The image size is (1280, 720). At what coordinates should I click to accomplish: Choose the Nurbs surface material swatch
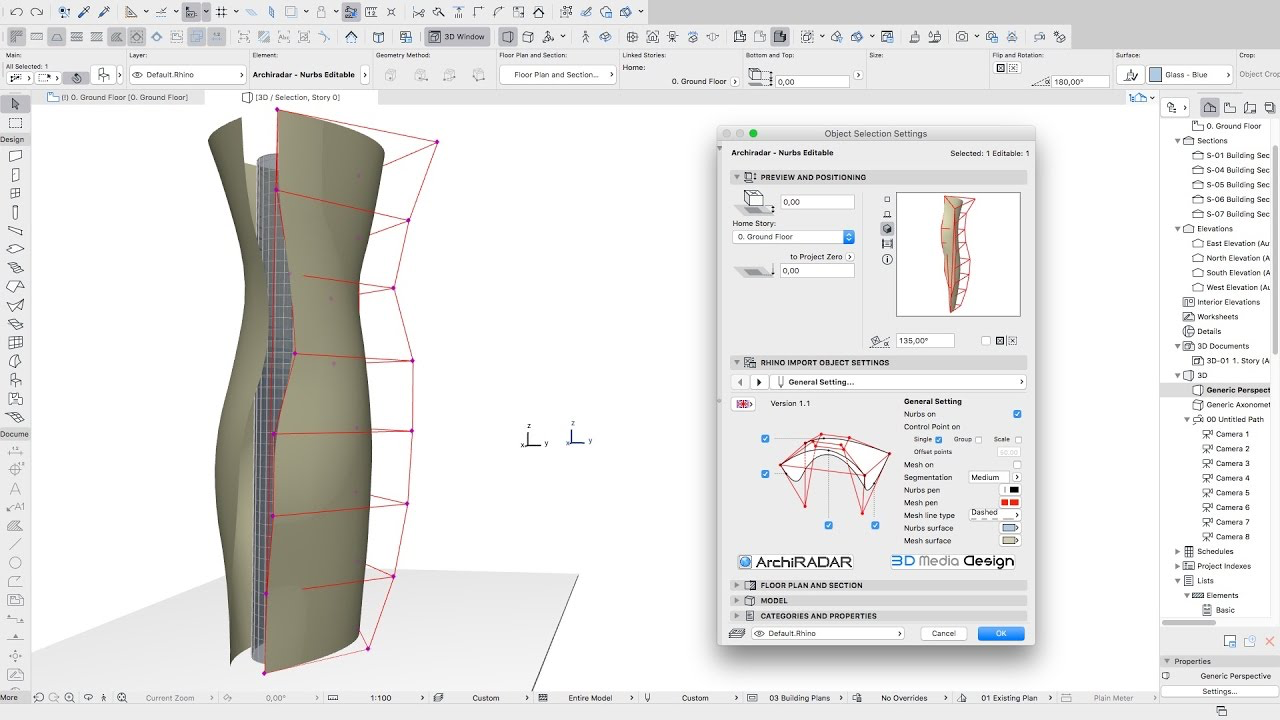point(1010,528)
